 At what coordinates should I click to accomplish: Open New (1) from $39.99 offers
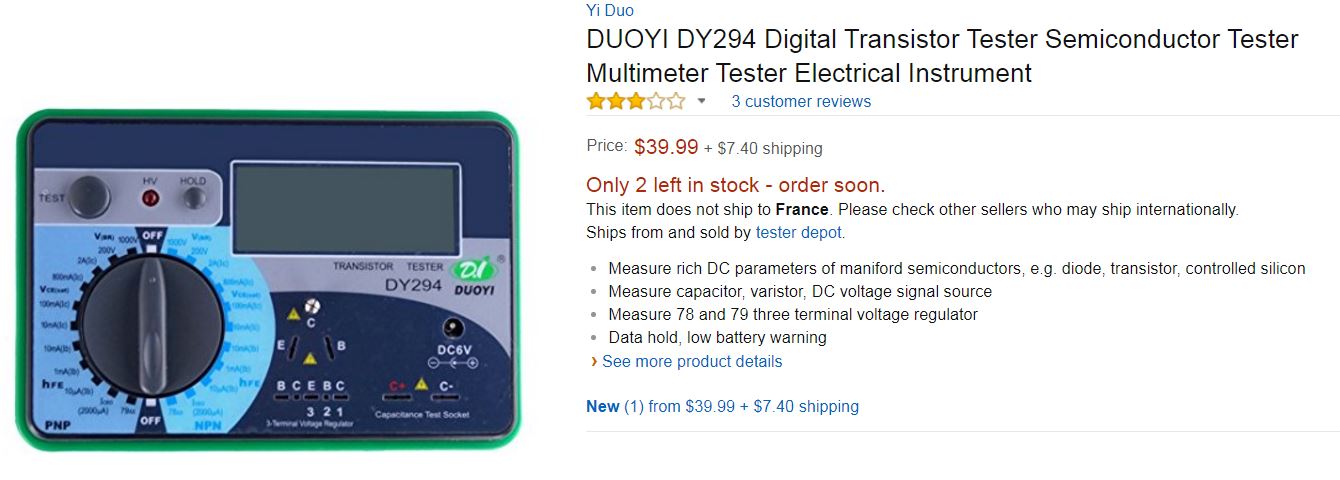[722, 406]
